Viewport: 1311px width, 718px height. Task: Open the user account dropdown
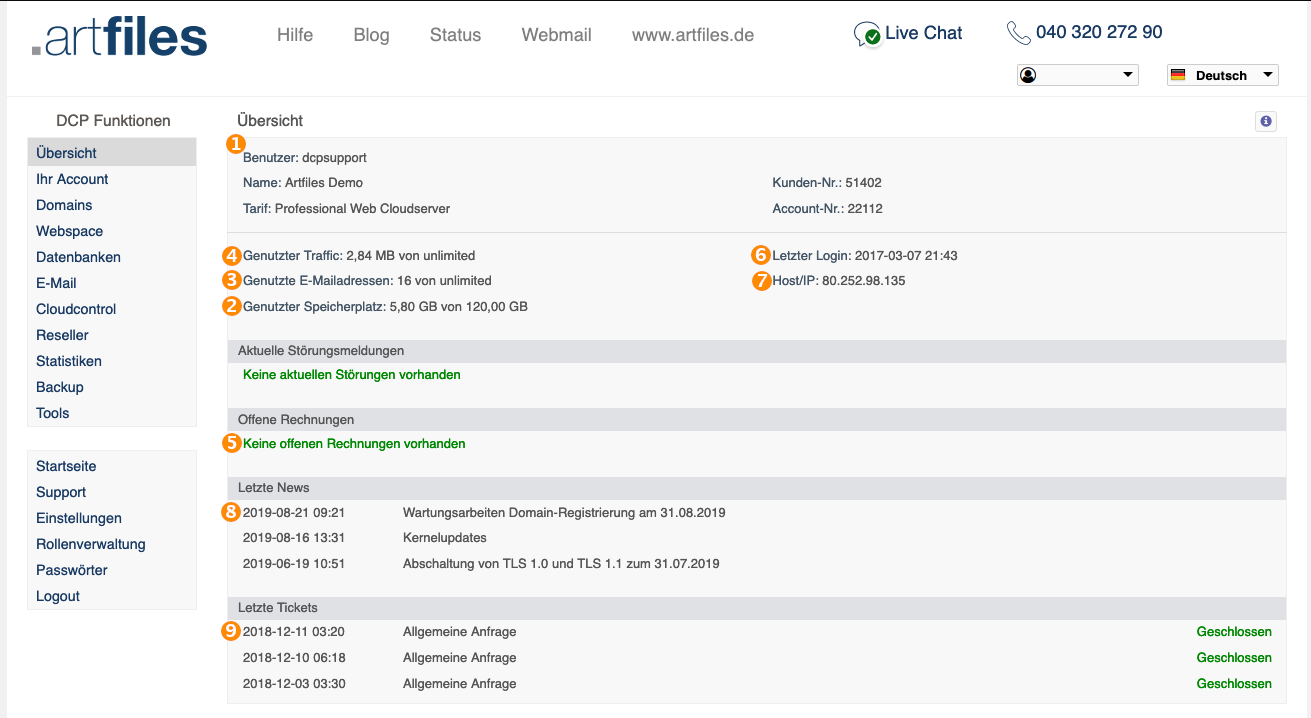(1078, 75)
